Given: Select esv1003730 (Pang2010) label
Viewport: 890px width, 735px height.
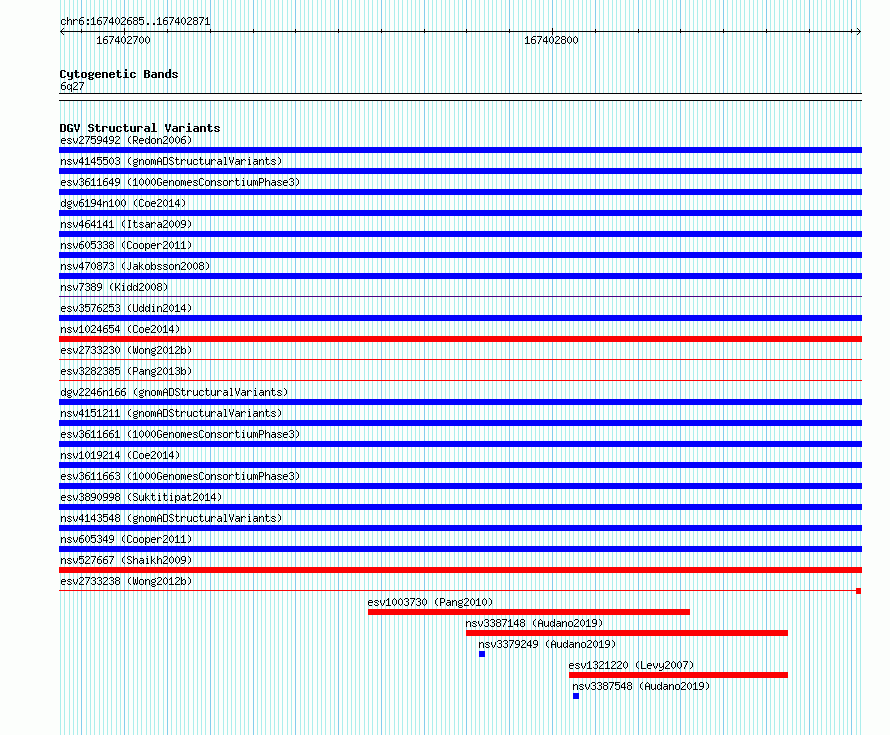Looking at the screenshot, I should (430, 602).
